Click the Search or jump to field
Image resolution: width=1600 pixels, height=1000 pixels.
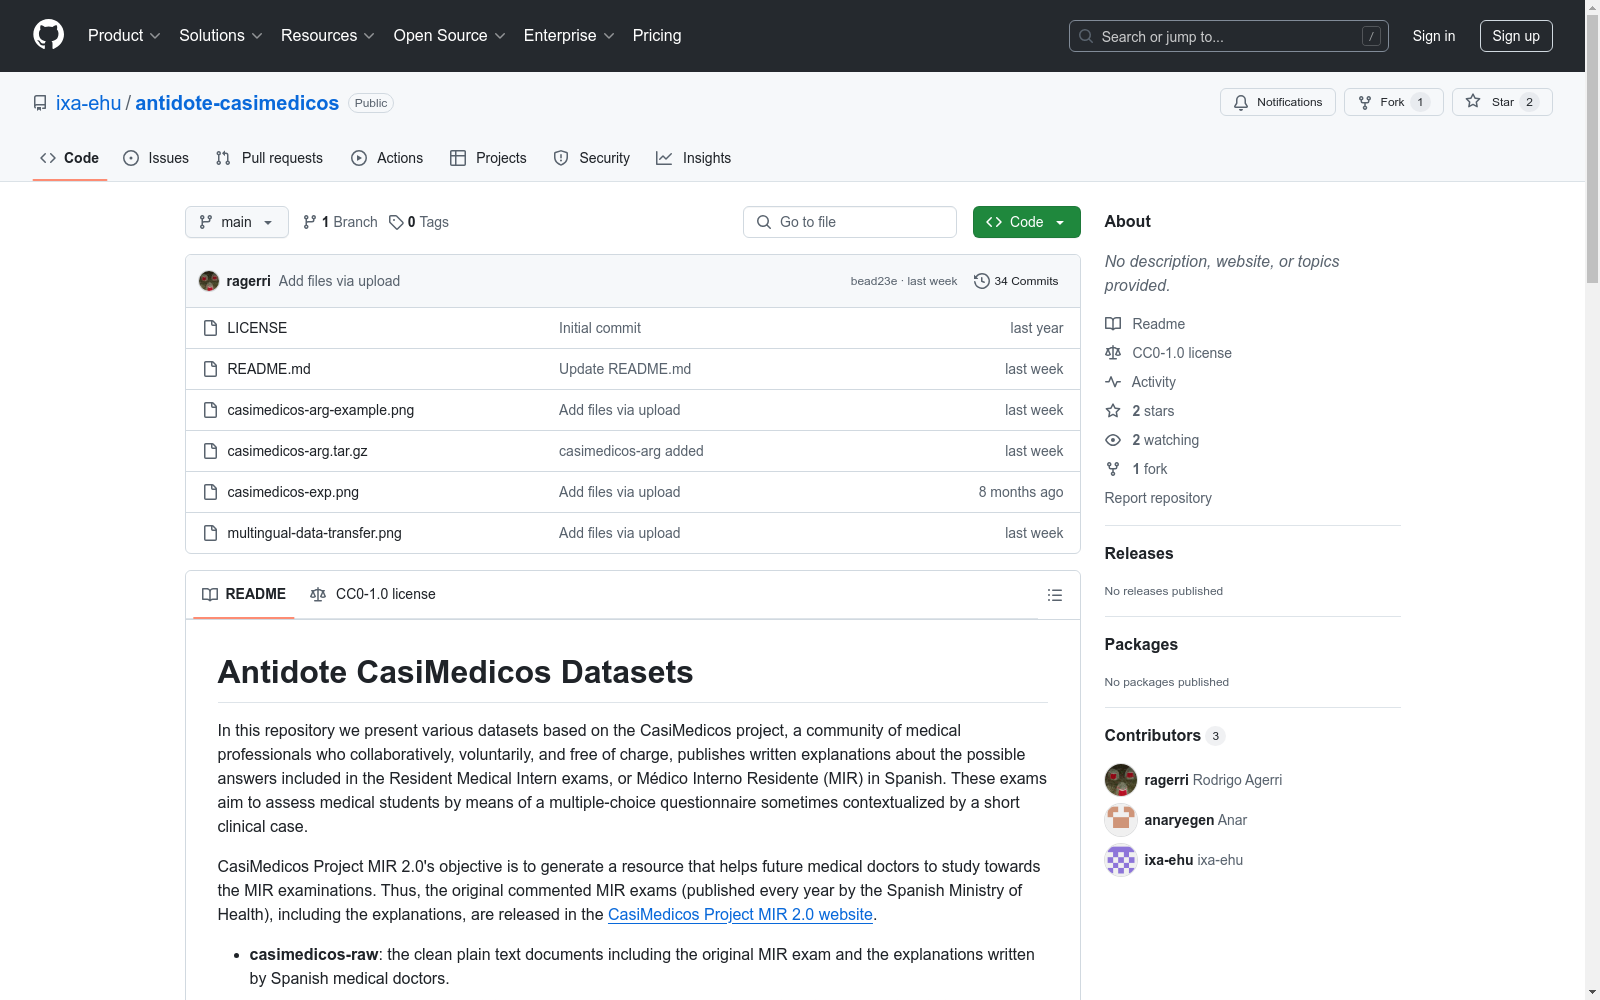[1229, 36]
